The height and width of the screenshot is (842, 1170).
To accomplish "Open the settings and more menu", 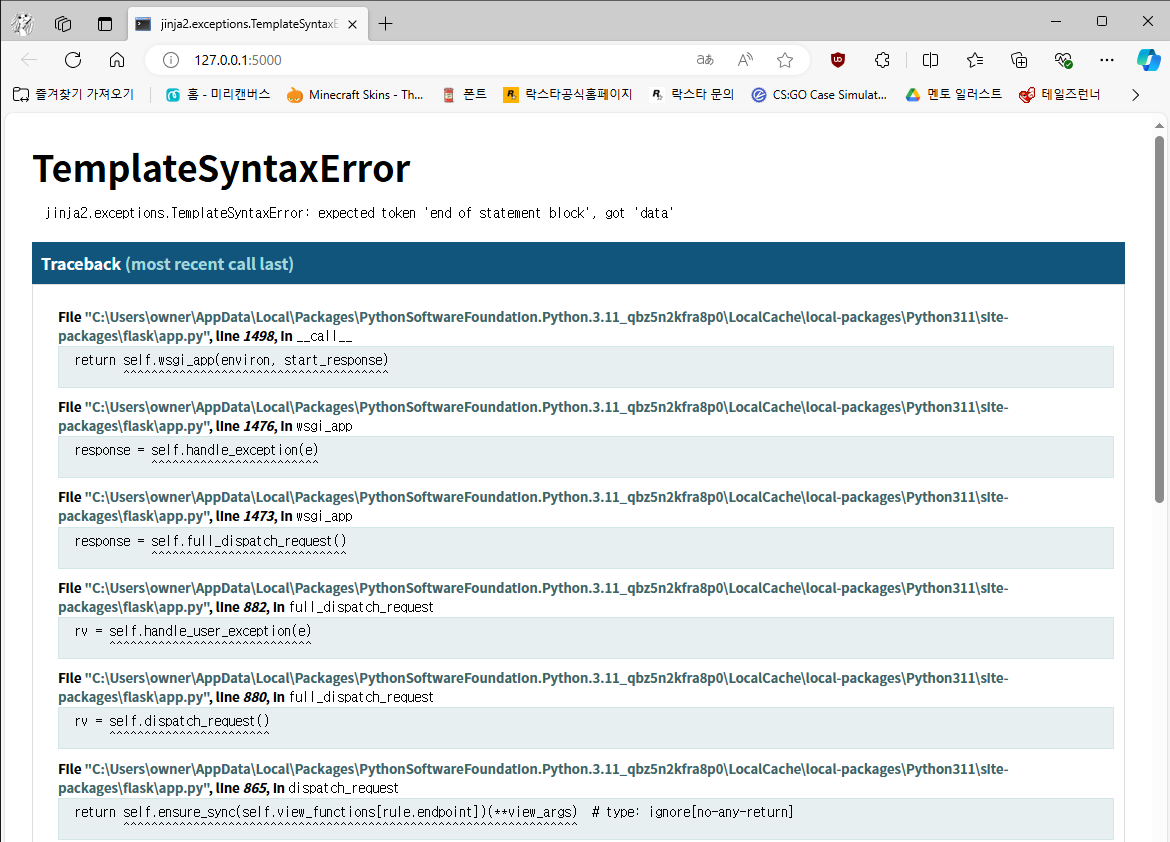I will pos(1107,60).
